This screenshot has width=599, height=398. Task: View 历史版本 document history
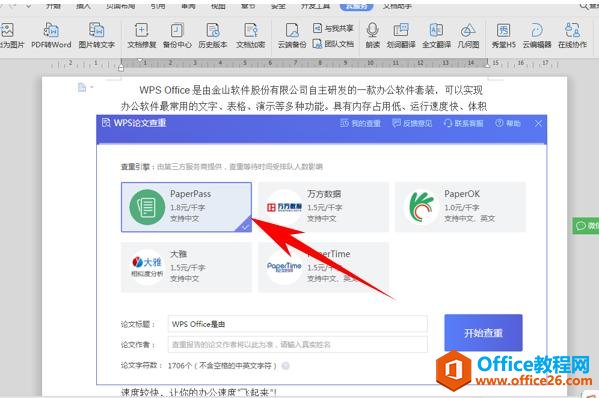pos(212,35)
